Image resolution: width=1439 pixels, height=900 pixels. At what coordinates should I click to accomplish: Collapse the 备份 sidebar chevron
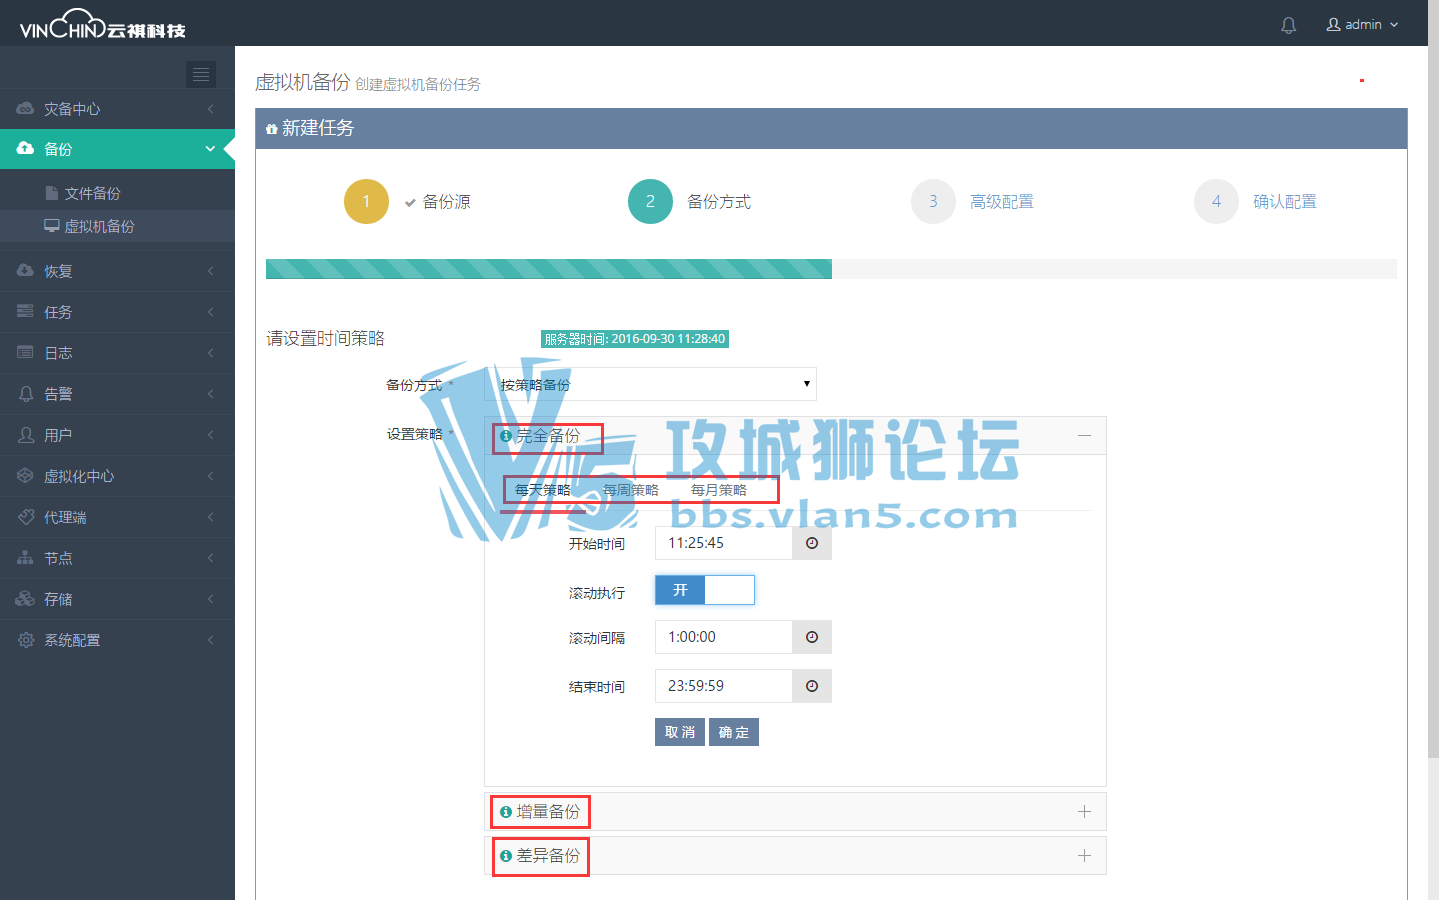tap(210, 148)
